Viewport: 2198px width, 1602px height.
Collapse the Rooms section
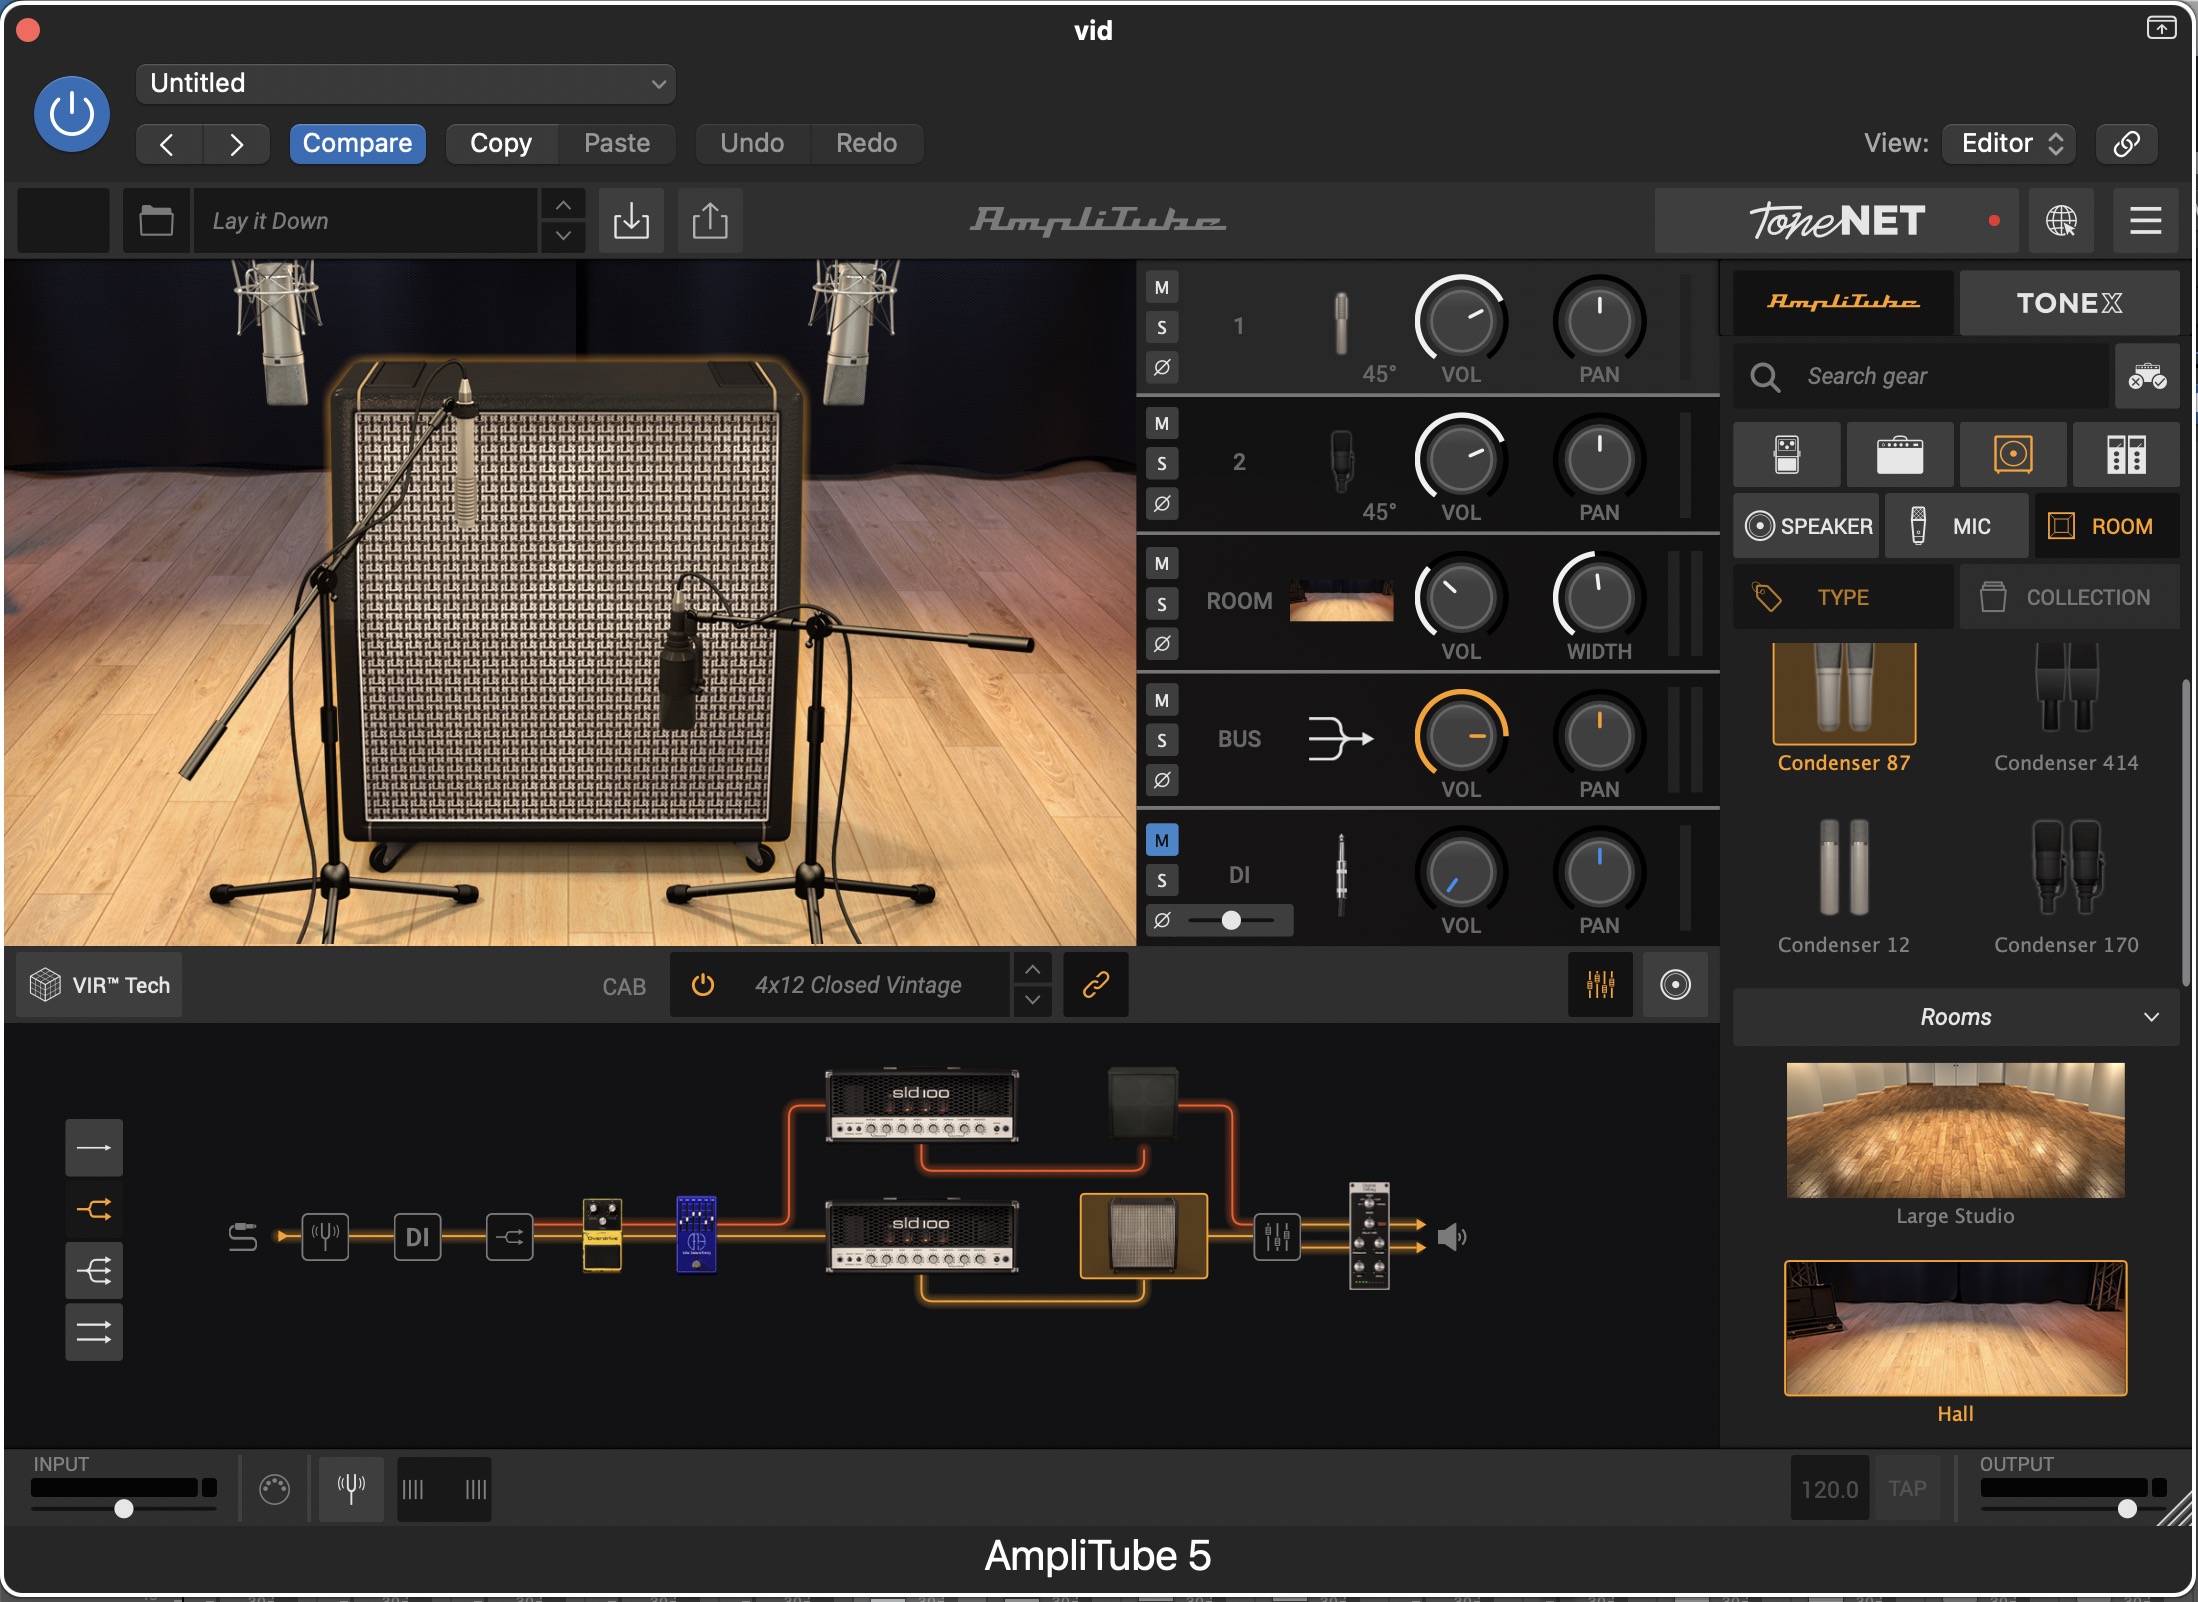click(x=2151, y=1017)
